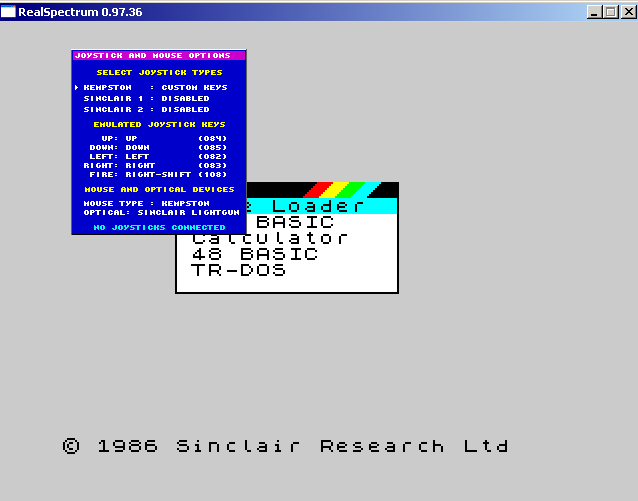The height and width of the screenshot is (501, 638).
Task: Click the DOWN key mapping row
Action: tap(158, 147)
